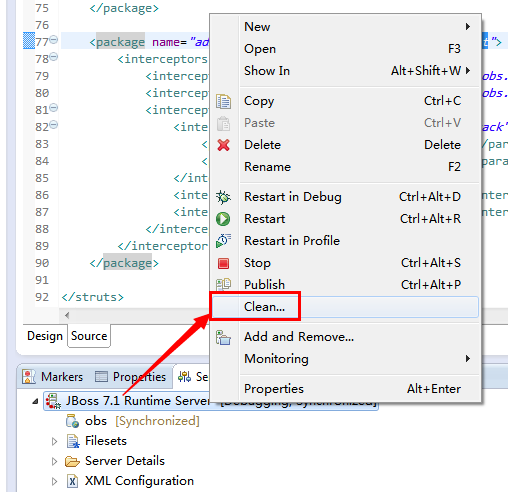The width and height of the screenshot is (508, 492).
Task: Click the green Restart play icon
Action: (223, 219)
